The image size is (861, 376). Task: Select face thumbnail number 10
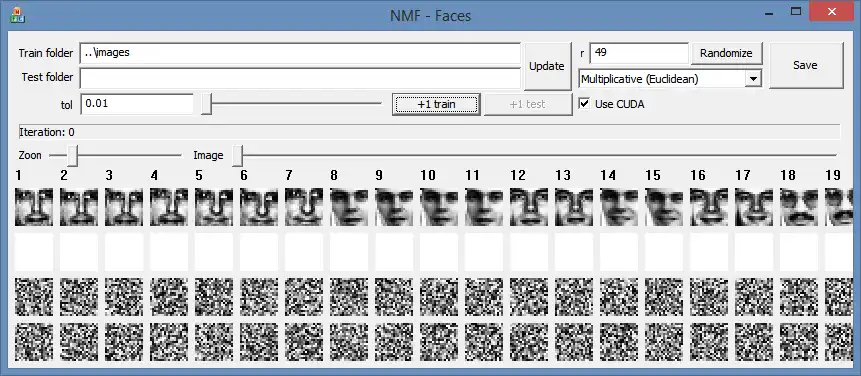(x=439, y=207)
